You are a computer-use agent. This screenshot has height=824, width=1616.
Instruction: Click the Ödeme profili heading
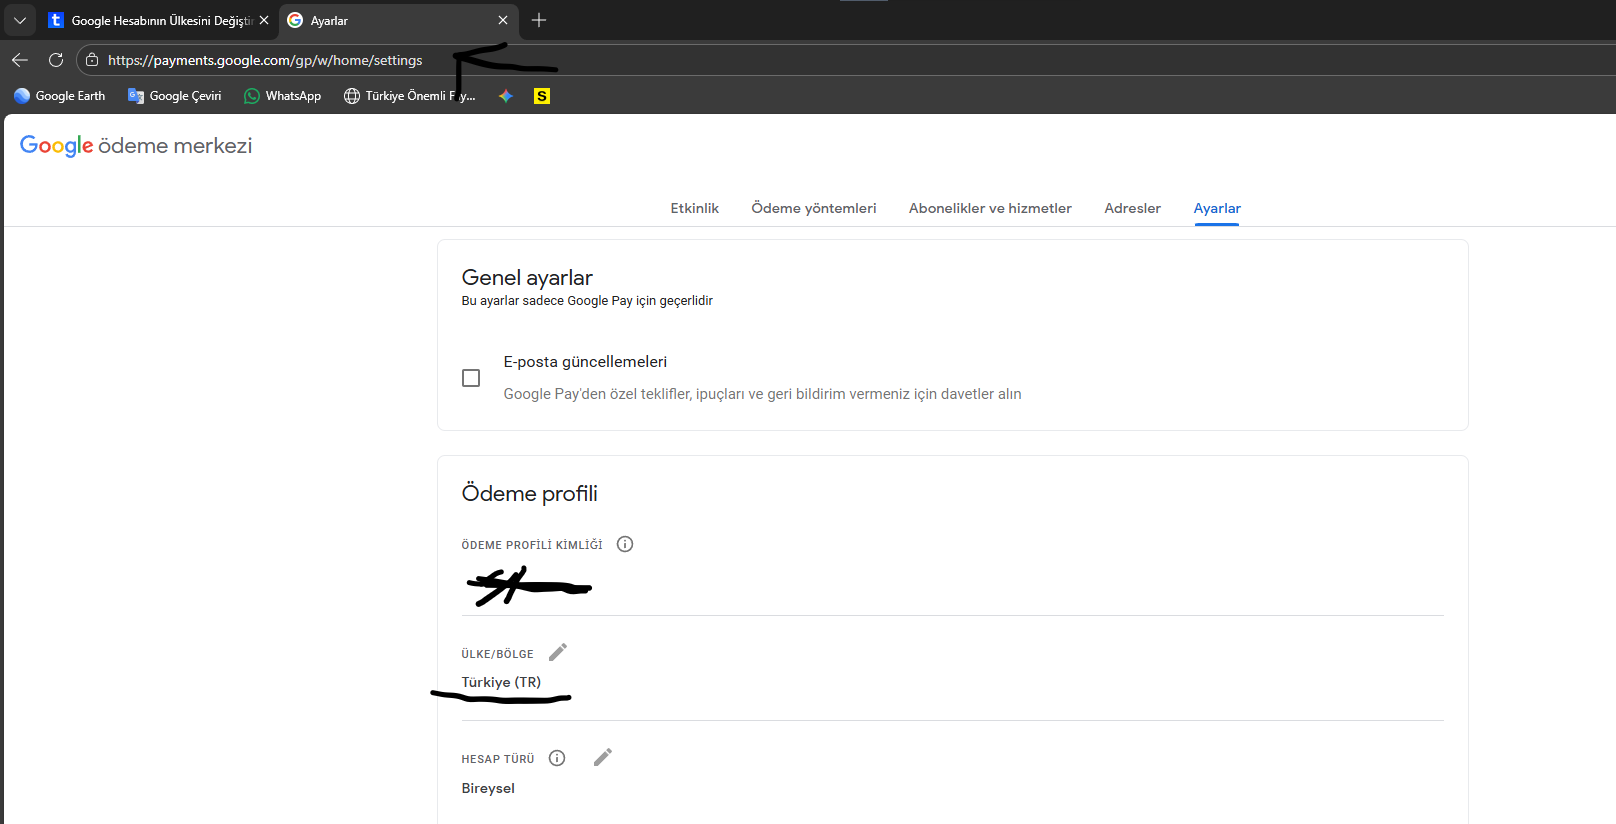pos(530,494)
